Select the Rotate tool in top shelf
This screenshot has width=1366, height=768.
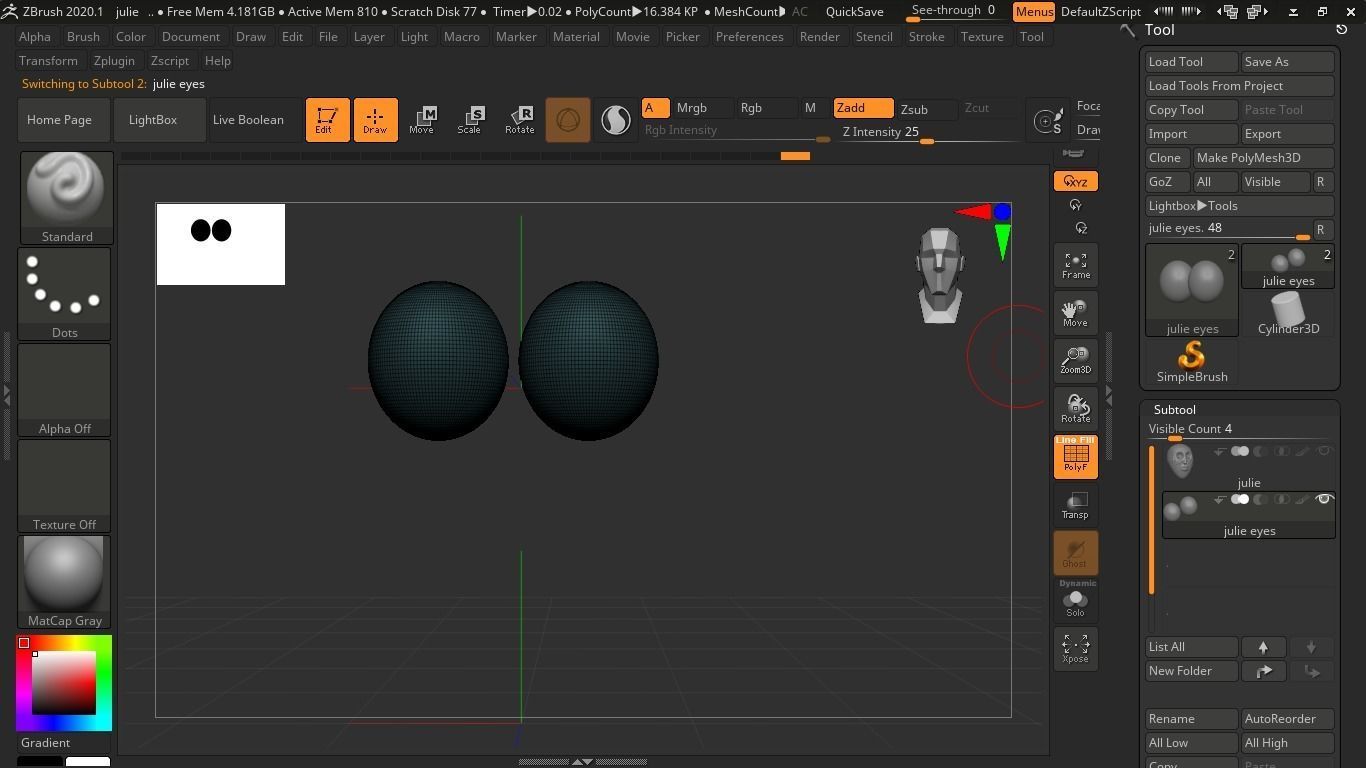click(x=519, y=119)
